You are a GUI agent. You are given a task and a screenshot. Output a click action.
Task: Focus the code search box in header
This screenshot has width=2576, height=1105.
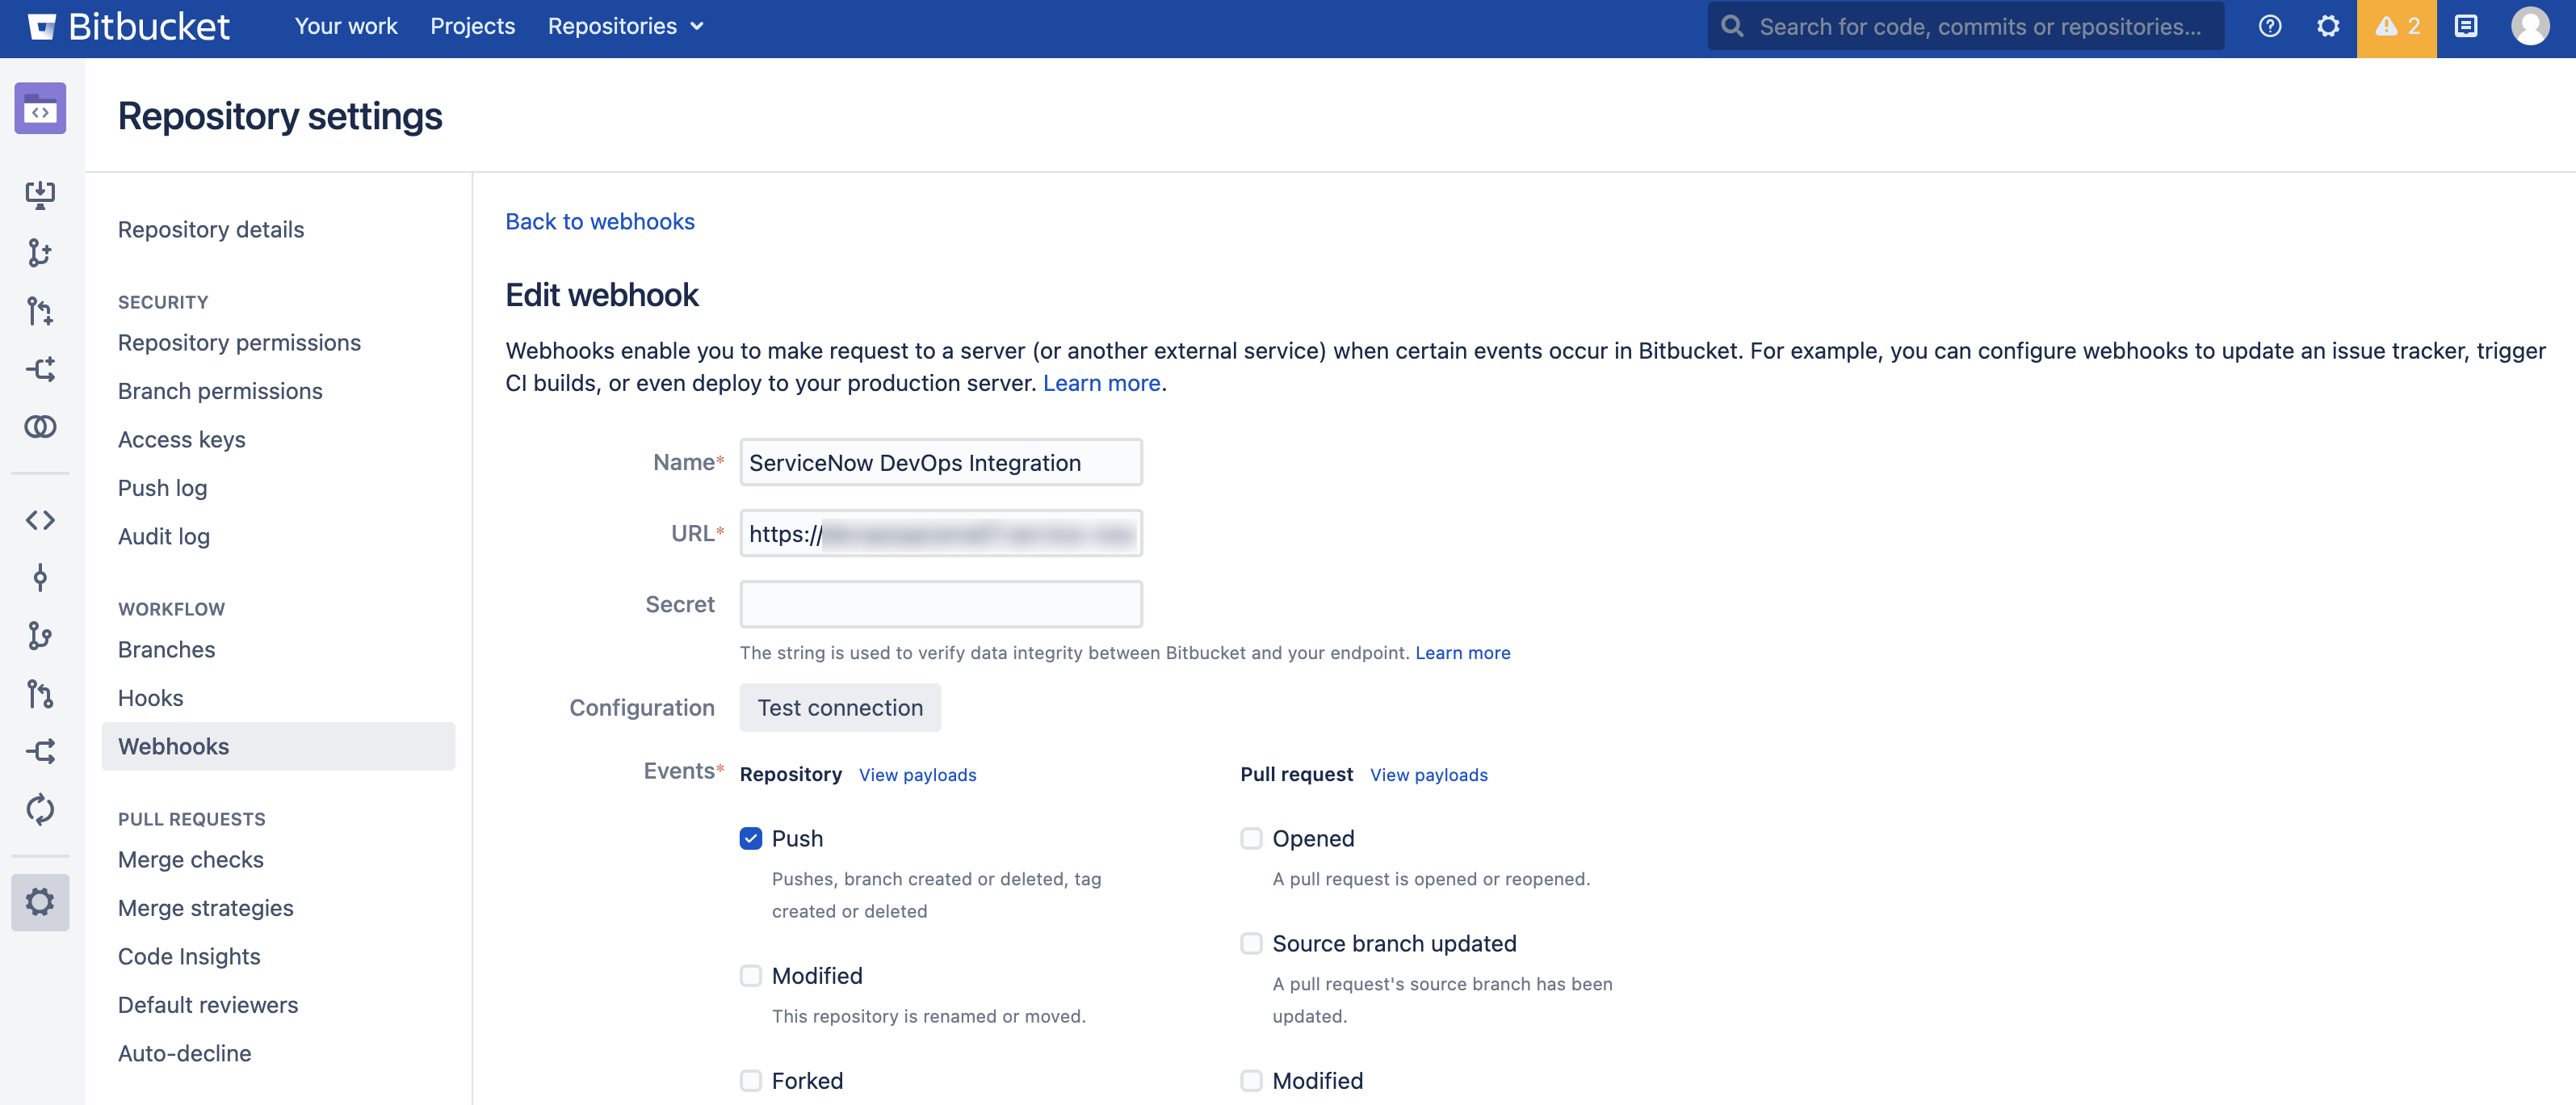pos(1966,27)
